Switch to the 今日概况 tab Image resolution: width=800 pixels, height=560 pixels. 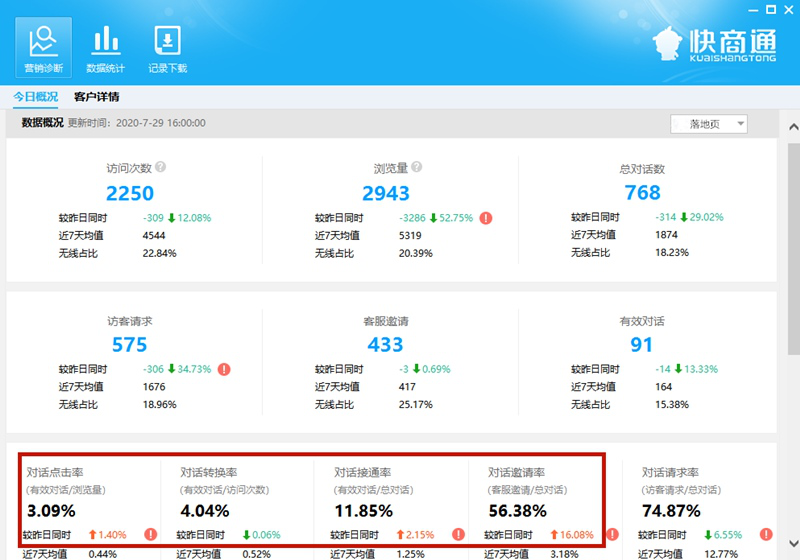pos(35,97)
